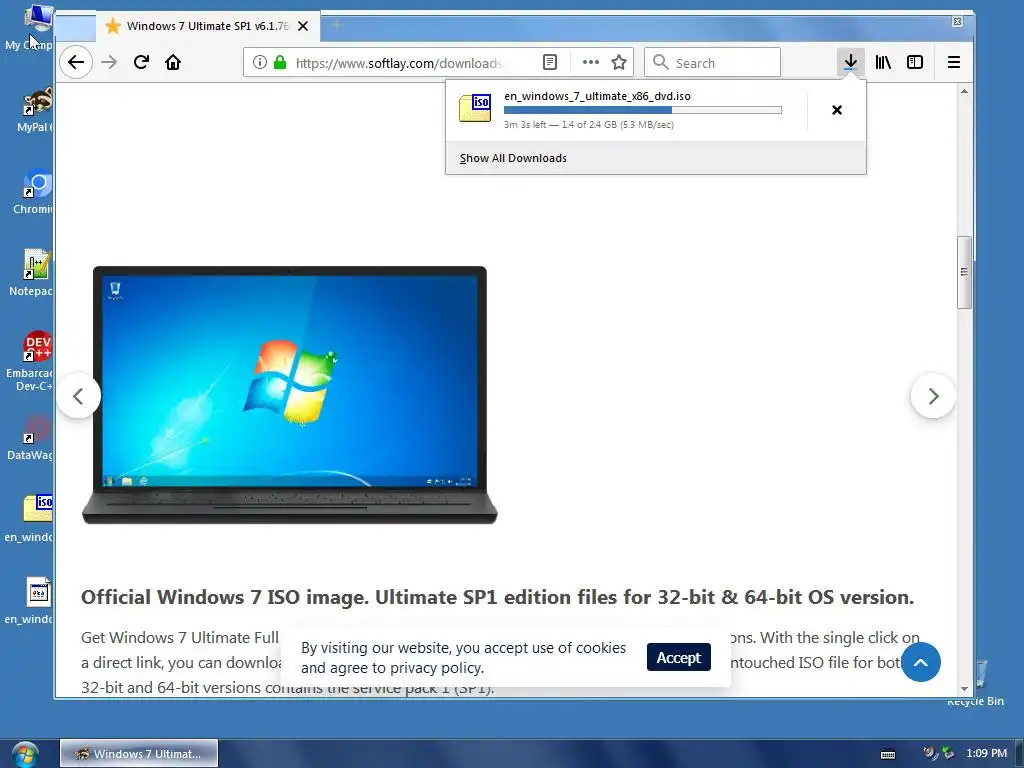The width and height of the screenshot is (1024, 768).
Task: Click the on-screen keyboard tray icon
Action: pos(888,754)
